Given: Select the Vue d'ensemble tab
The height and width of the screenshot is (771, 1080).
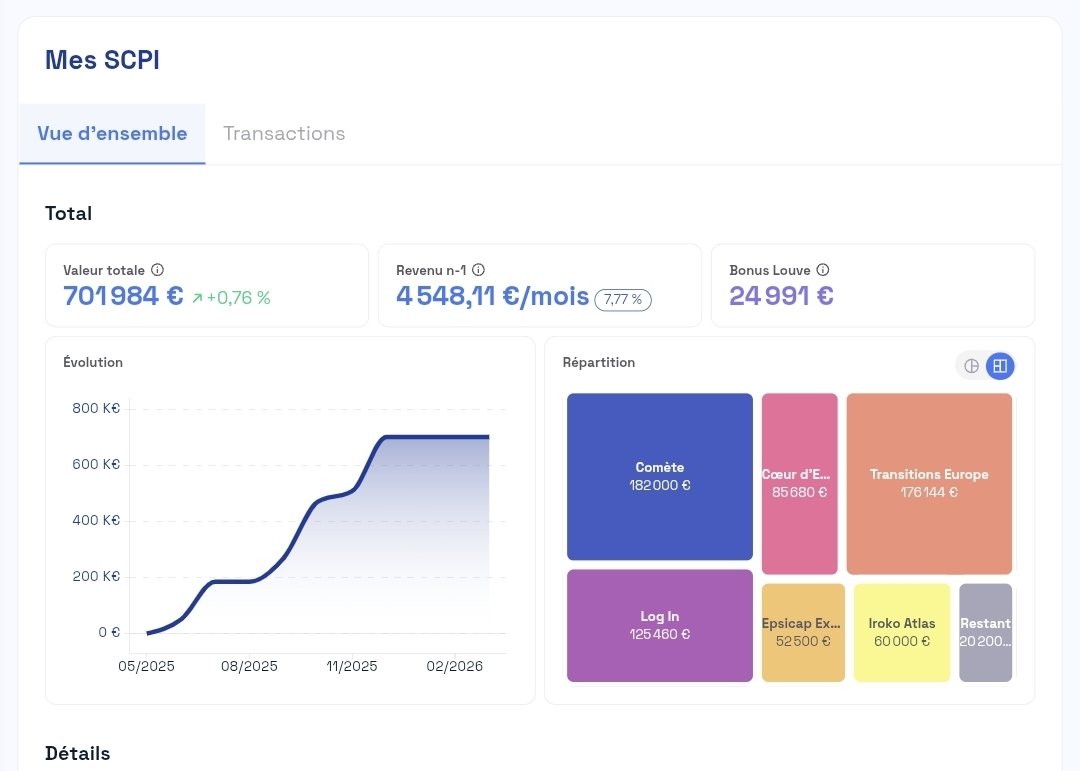Looking at the screenshot, I should click(x=112, y=132).
